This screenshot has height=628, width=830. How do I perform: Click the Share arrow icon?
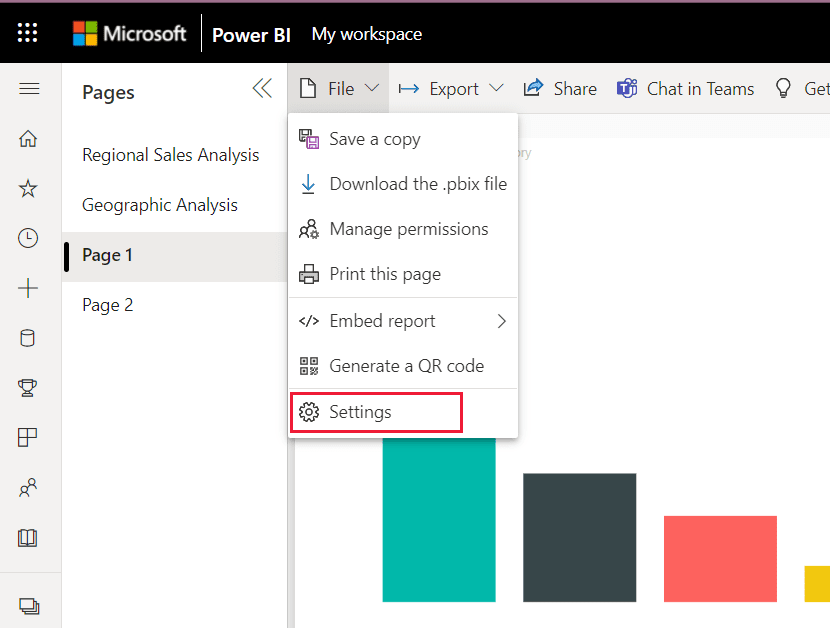534,88
